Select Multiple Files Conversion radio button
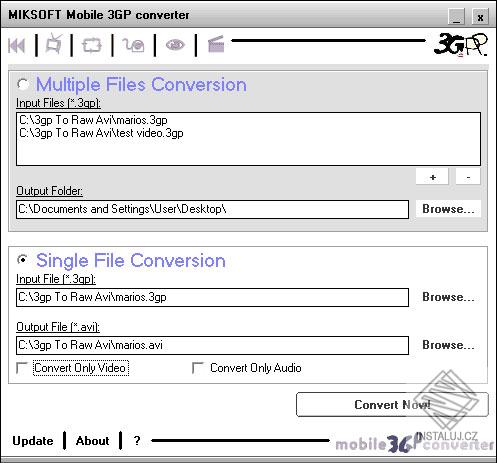This screenshot has width=497, height=463. click(23, 84)
